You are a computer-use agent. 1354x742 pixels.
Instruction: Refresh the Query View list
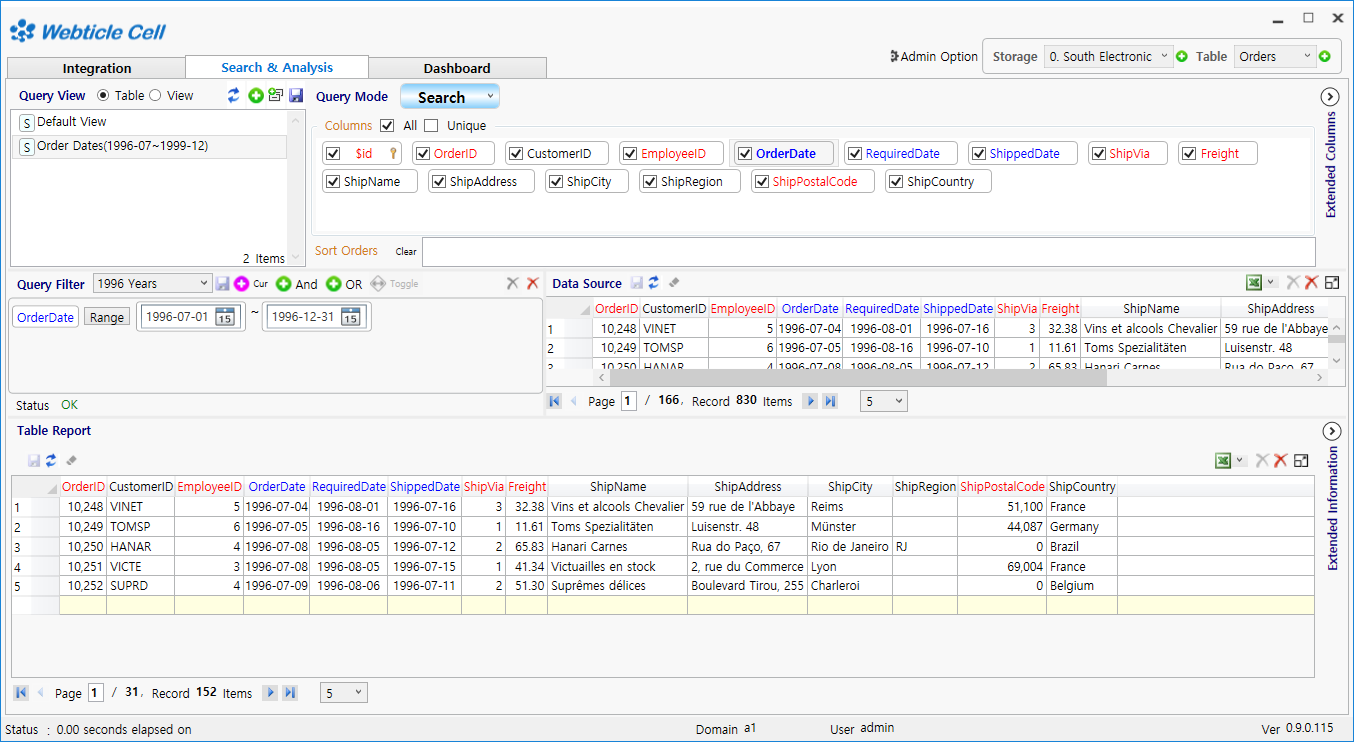pyautogui.click(x=234, y=96)
